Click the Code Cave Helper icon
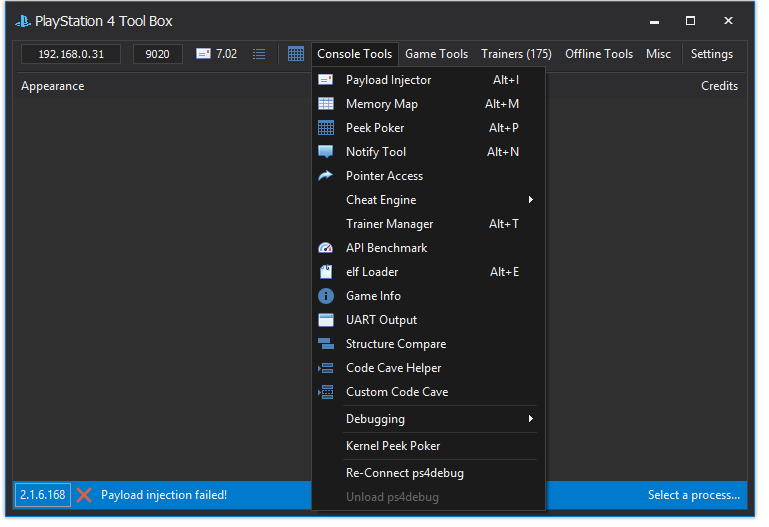Image resolution: width=769 pixels, height=527 pixels. (326, 368)
